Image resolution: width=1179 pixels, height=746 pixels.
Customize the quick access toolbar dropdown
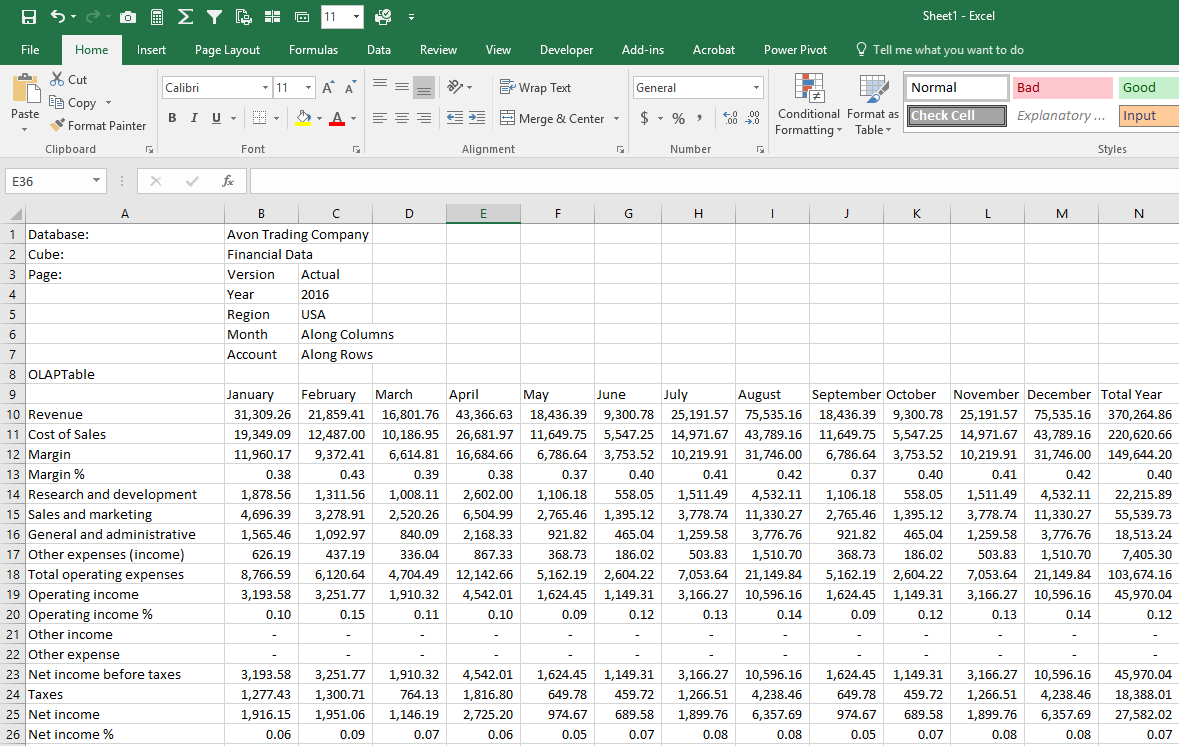tap(411, 17)
